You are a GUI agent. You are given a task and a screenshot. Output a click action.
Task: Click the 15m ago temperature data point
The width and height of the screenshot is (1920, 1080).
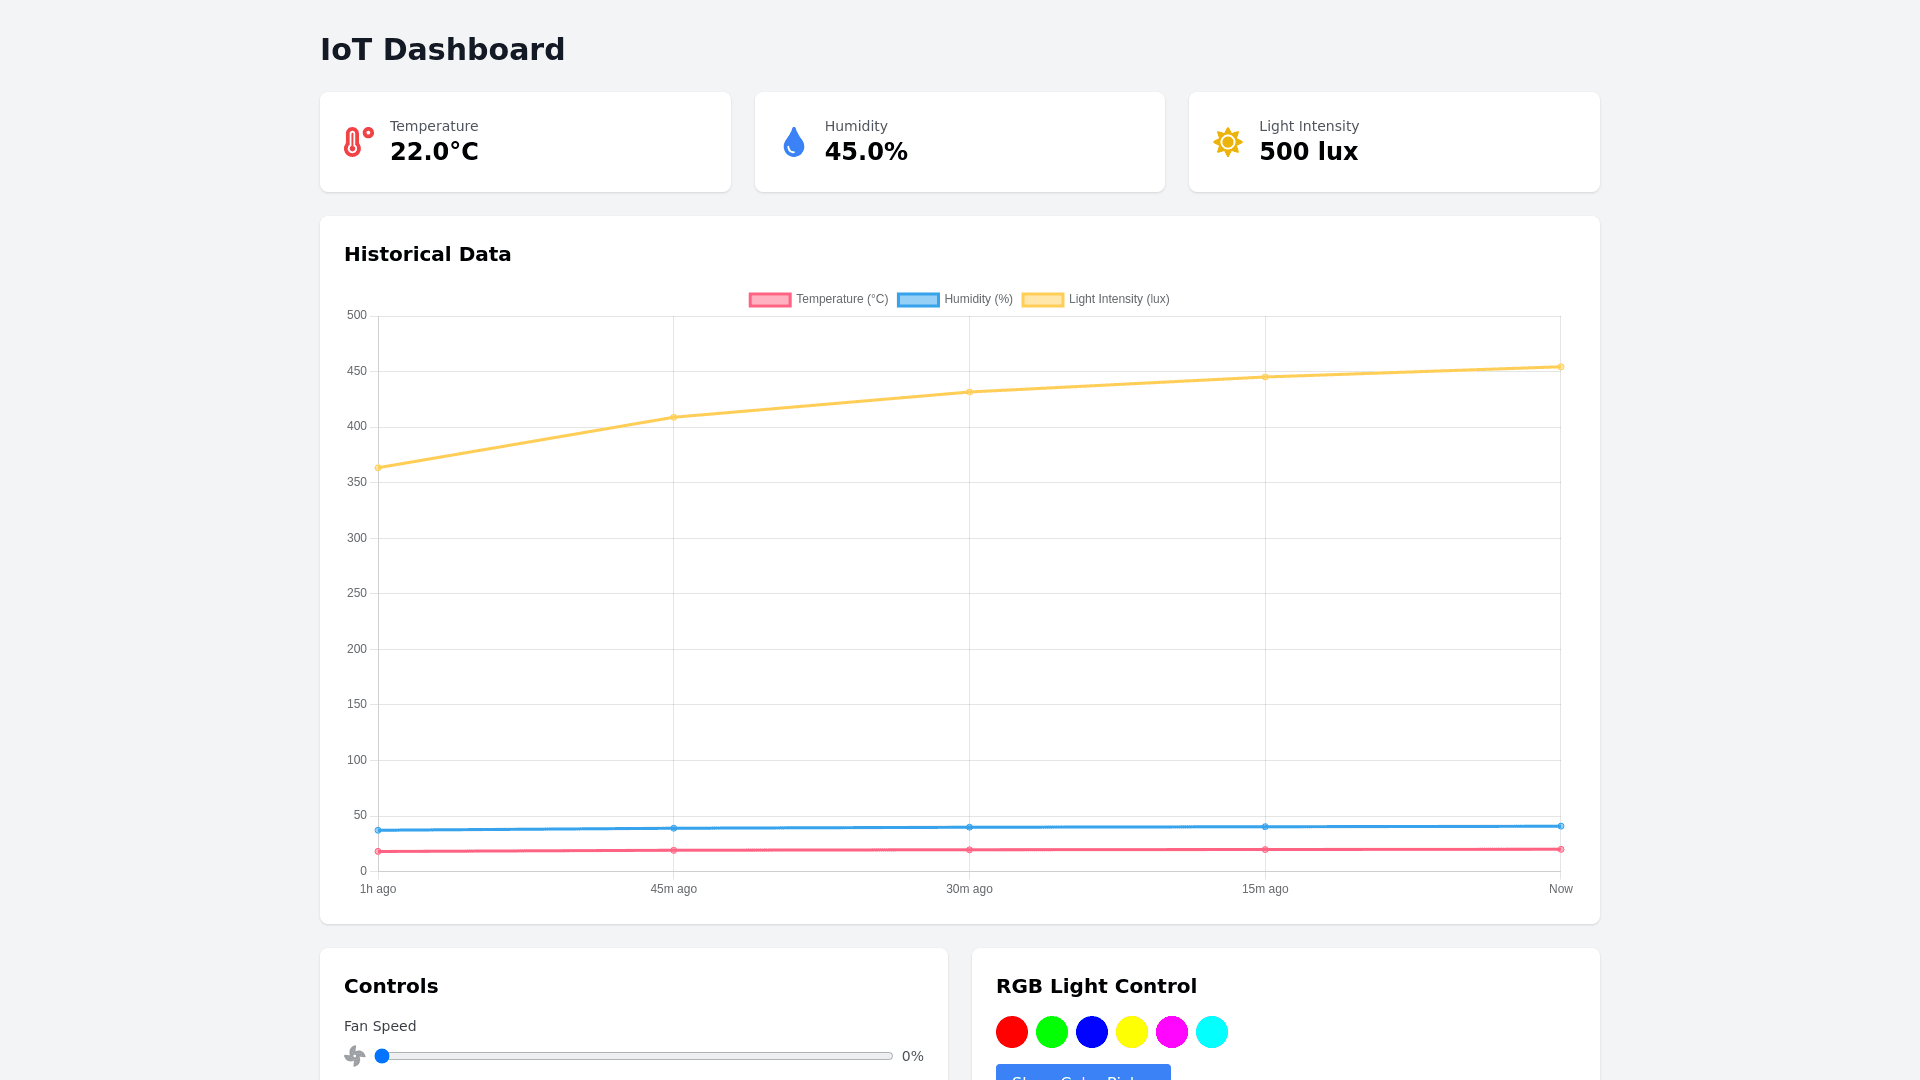[x=1265, y=850]
